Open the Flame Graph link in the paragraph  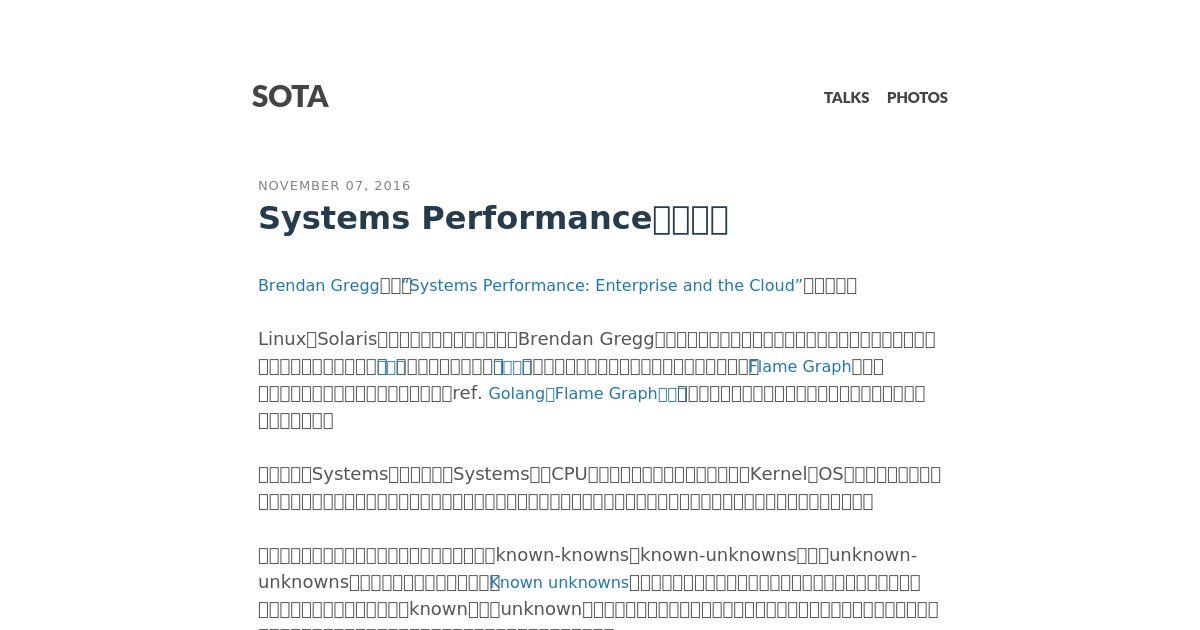click(800, 367)
